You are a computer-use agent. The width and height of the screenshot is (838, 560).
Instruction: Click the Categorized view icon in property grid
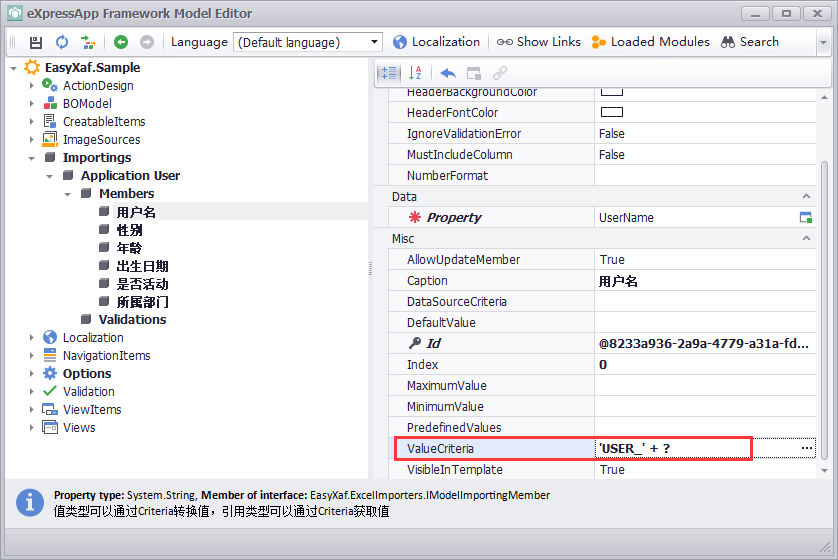[x=389, y=73]
